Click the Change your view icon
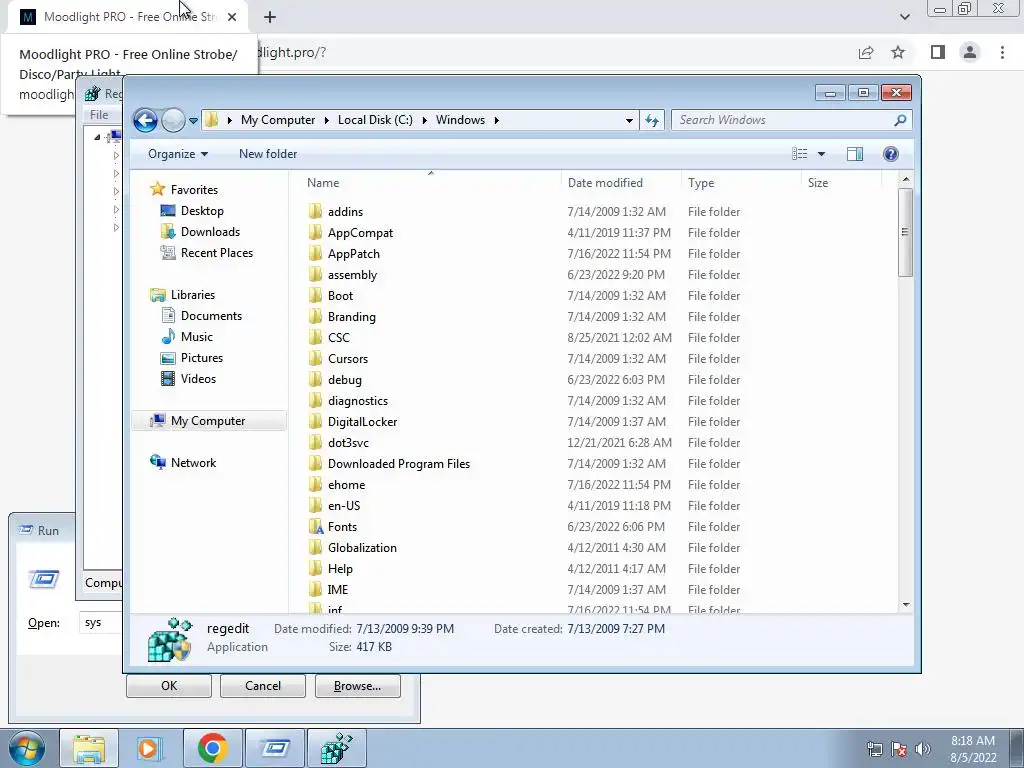This screenshot has width=1024, height=768. (800, 154)
